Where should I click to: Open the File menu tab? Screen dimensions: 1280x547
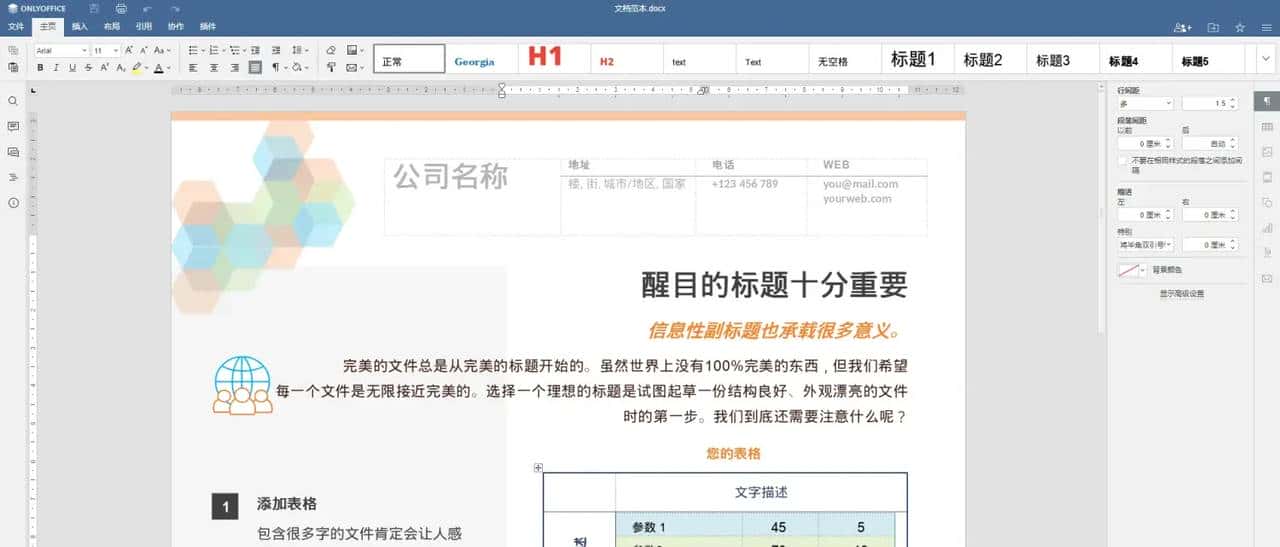coord(16,26)
